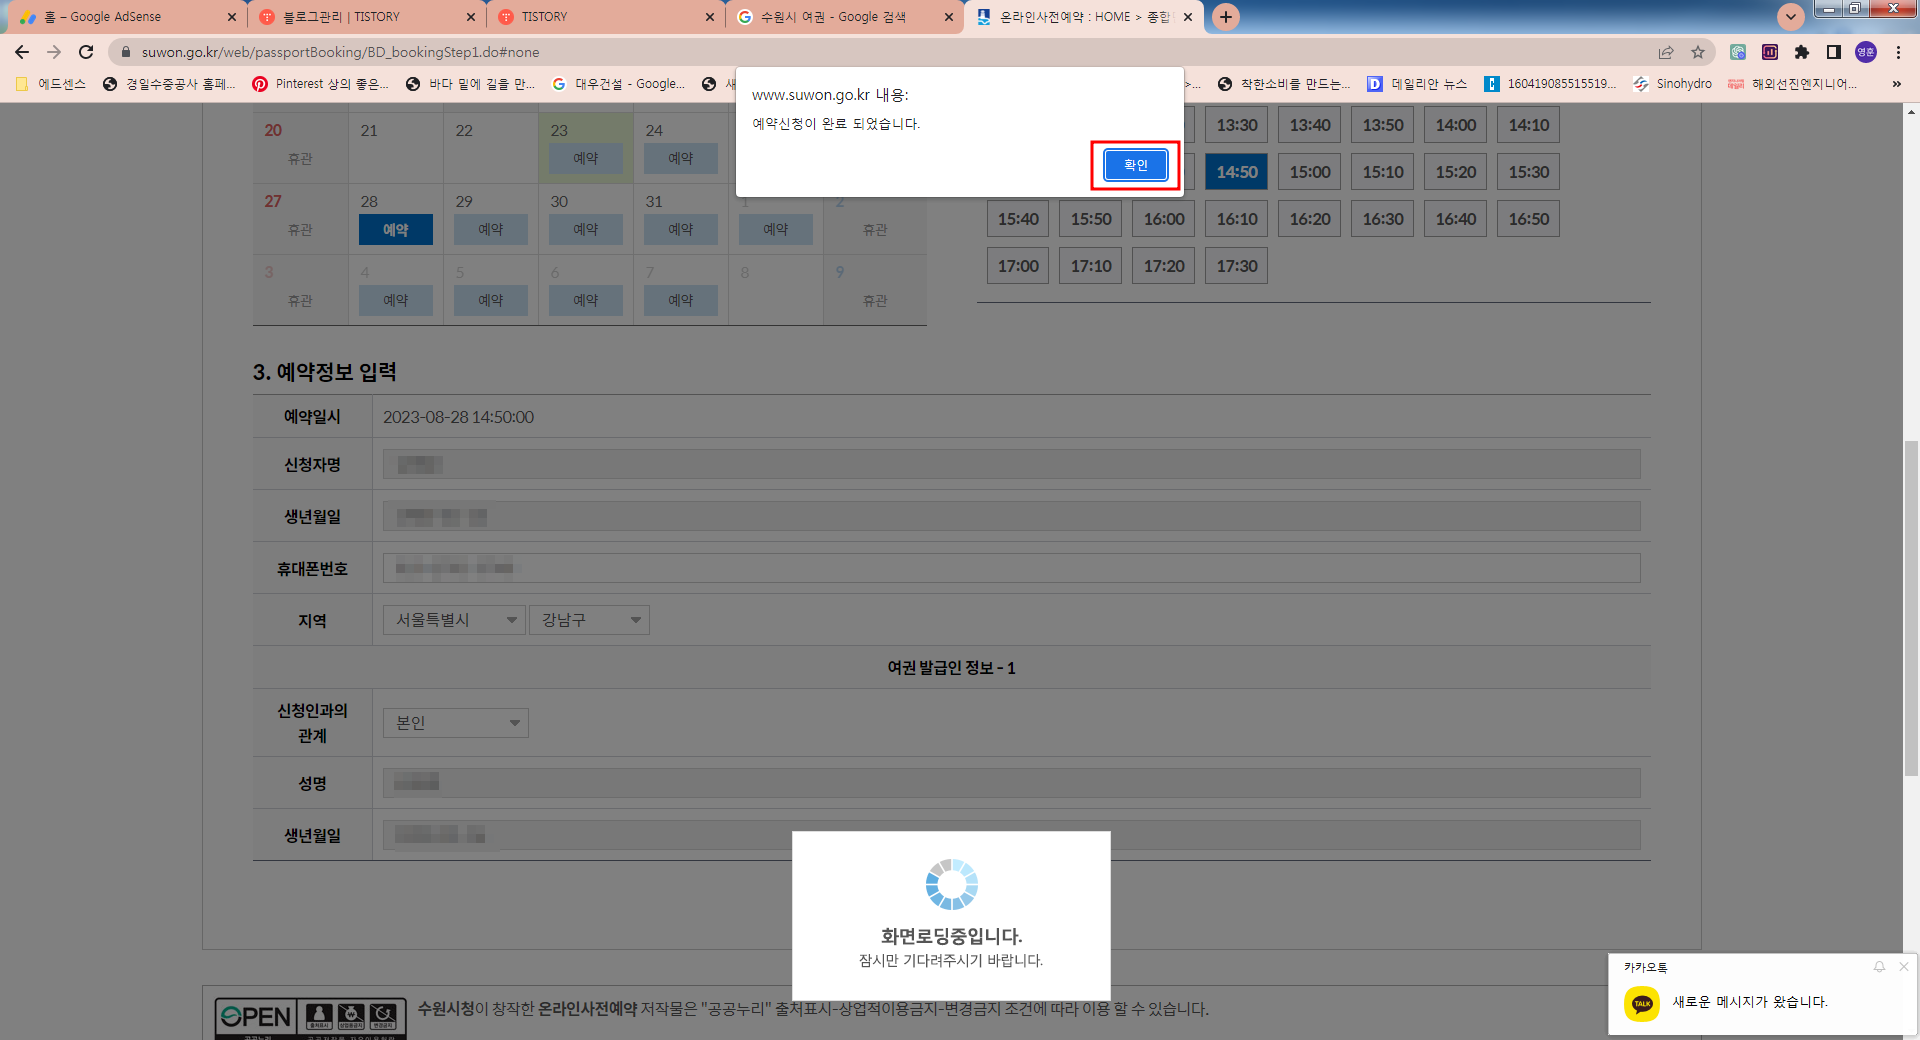Open the Chrome side panel icon
The image size is (1920, 1040).
click(x=1834, y=52)
